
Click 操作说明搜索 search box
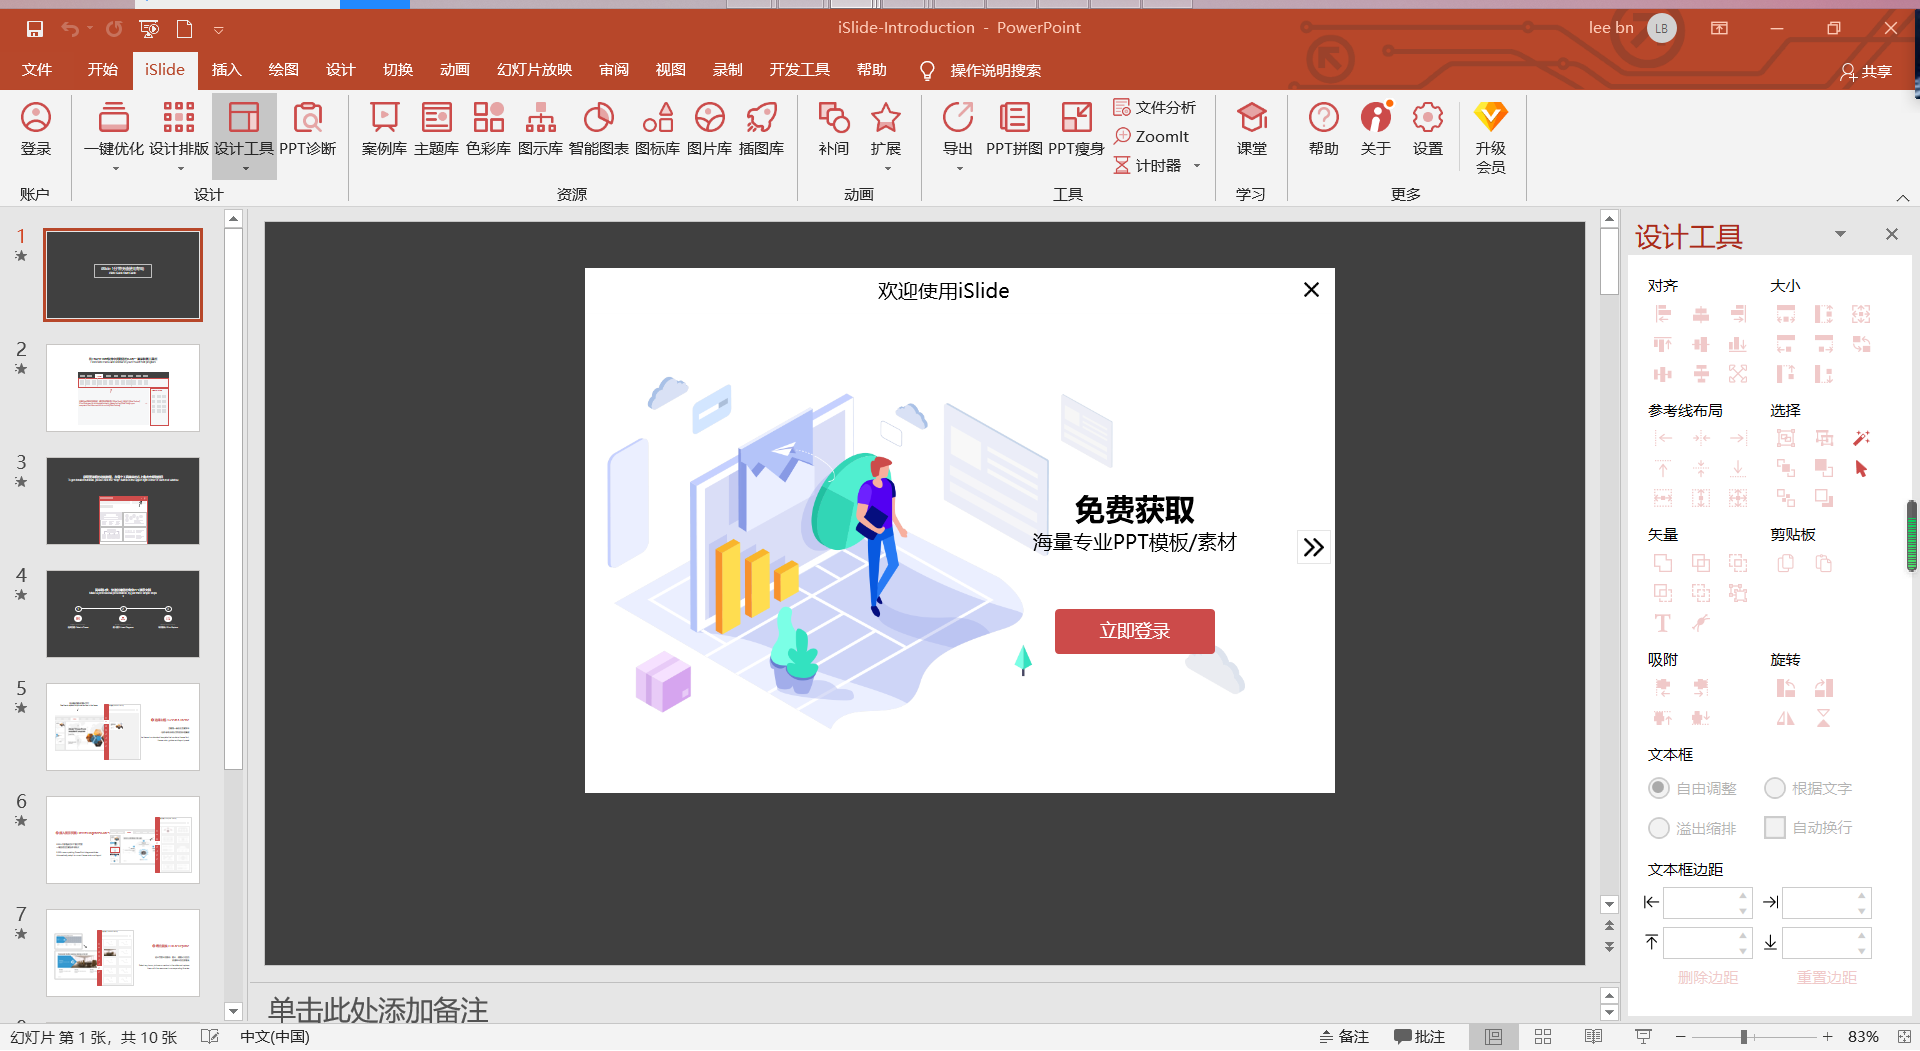click(x=995, y=70)
